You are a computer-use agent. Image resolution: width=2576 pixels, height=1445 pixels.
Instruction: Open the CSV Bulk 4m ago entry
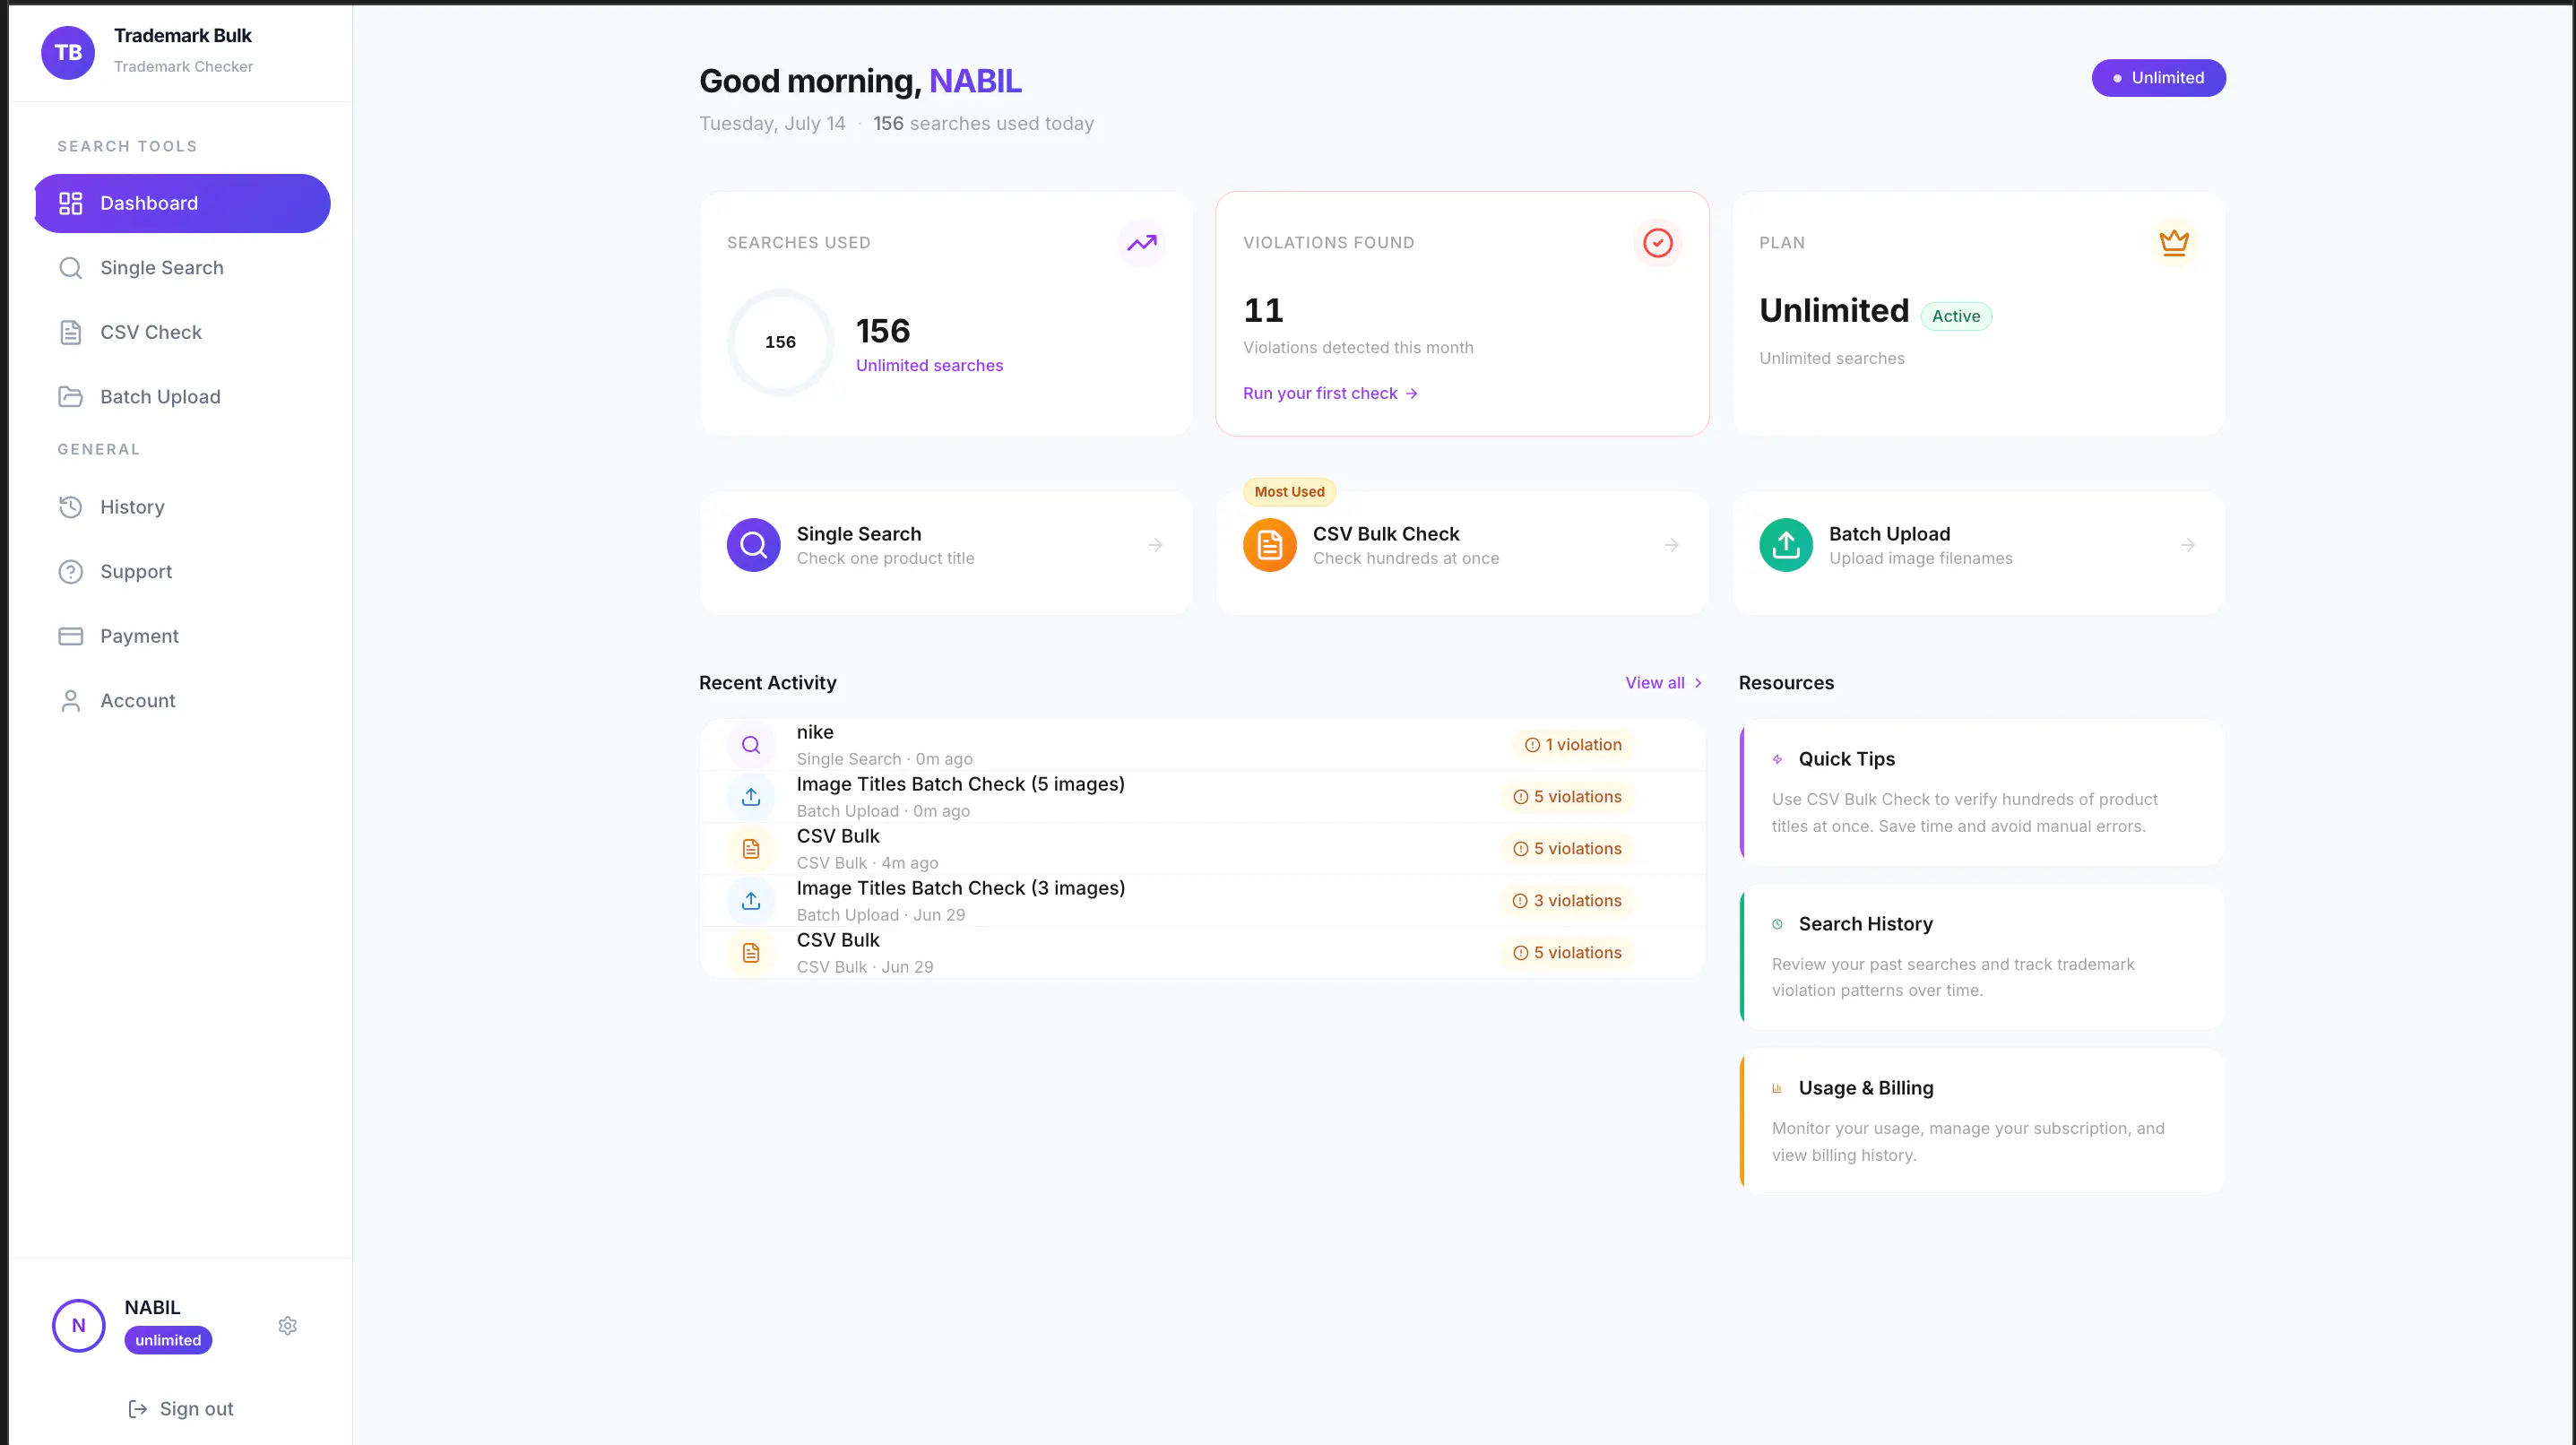(1202, 849)
